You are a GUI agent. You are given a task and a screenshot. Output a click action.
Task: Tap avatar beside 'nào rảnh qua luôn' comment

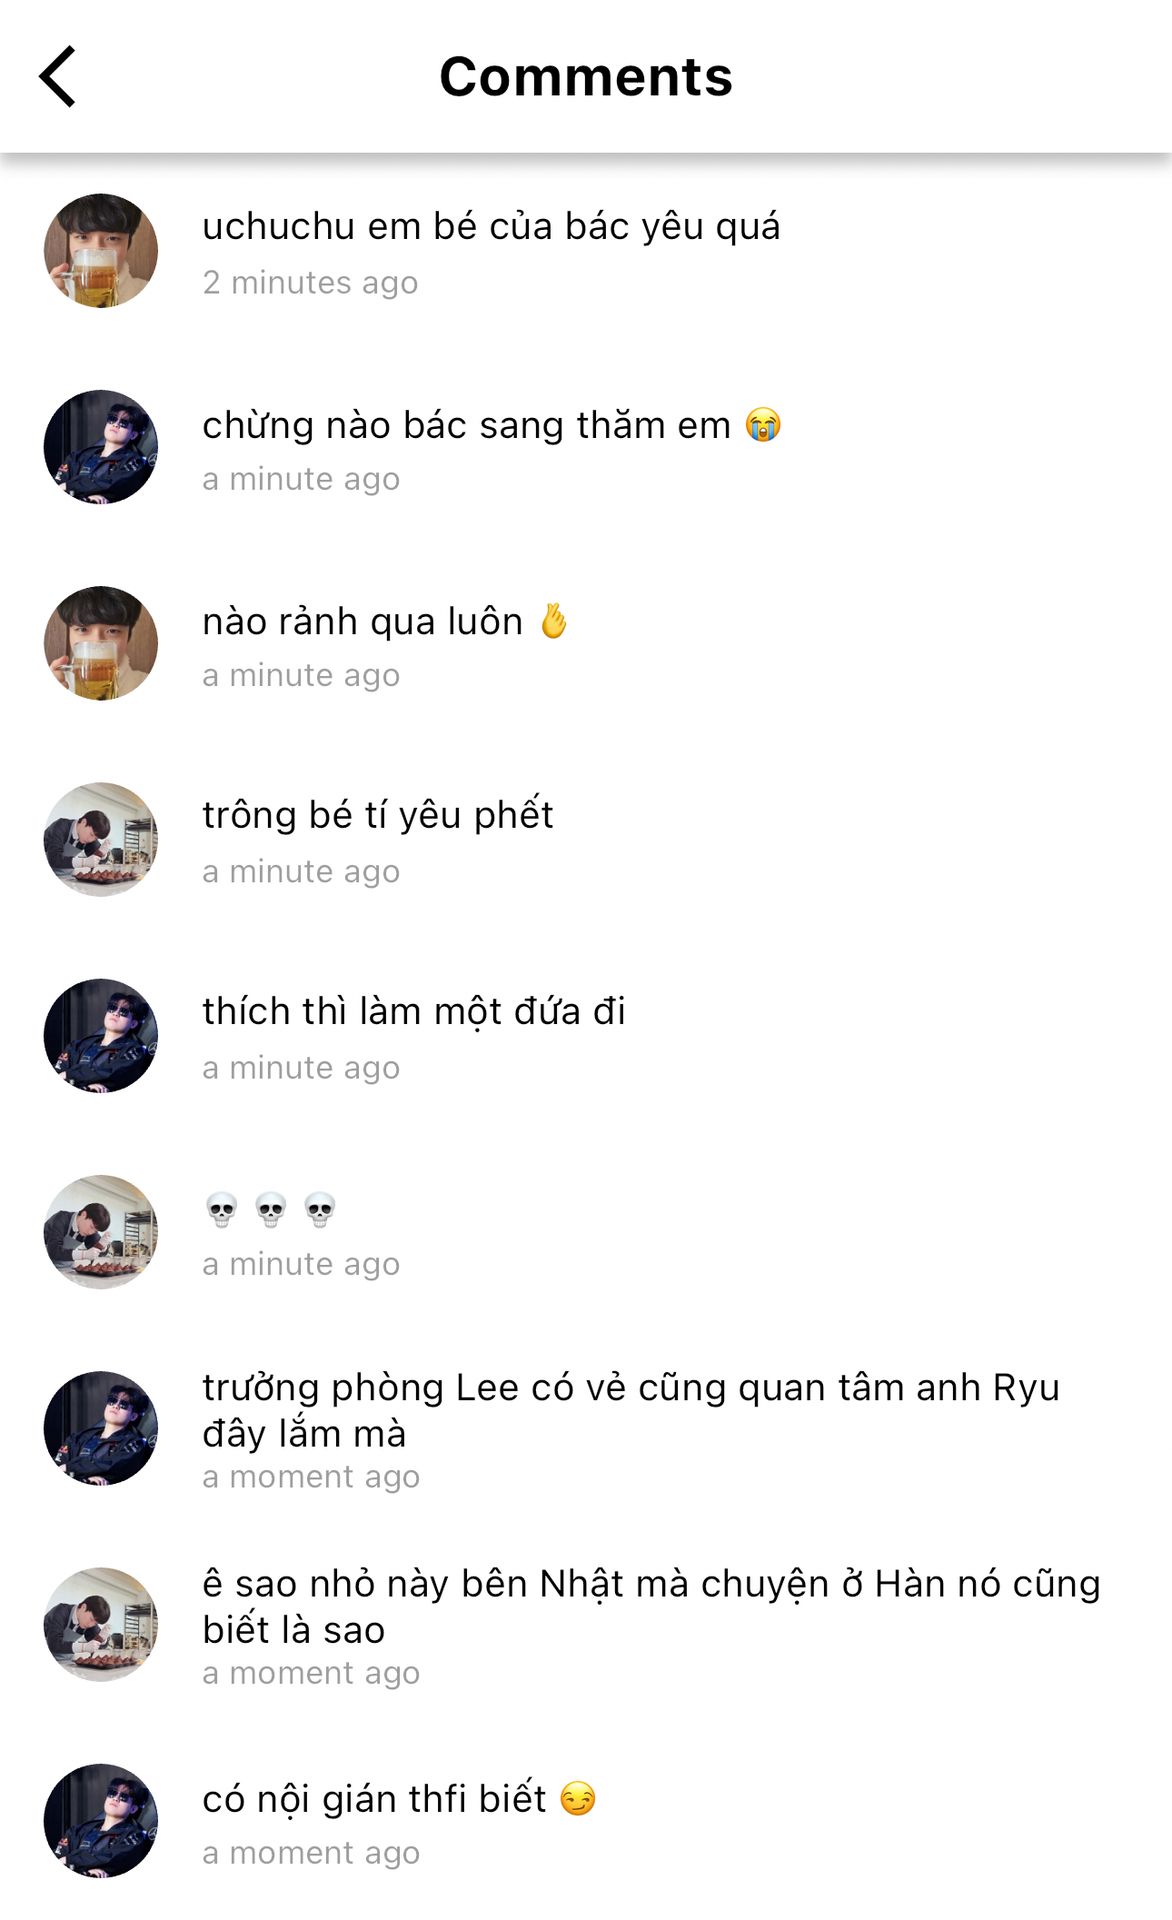click(101, 643)
